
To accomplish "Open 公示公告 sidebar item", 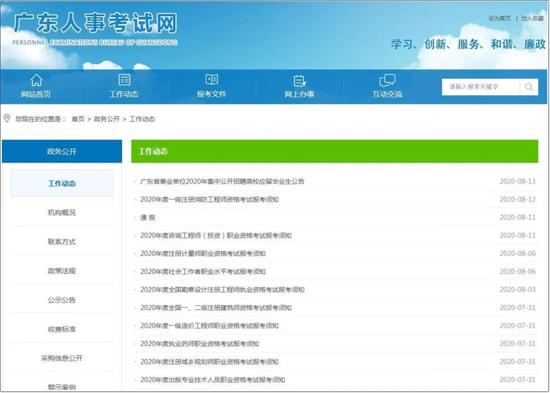I will click(62, 300).
